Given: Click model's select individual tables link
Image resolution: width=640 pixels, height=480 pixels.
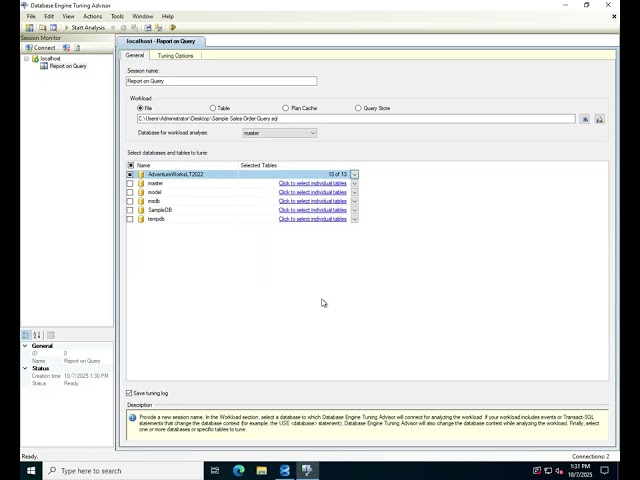Looking at the screenshot, I should pyautogui.click(x=312, y=192).
